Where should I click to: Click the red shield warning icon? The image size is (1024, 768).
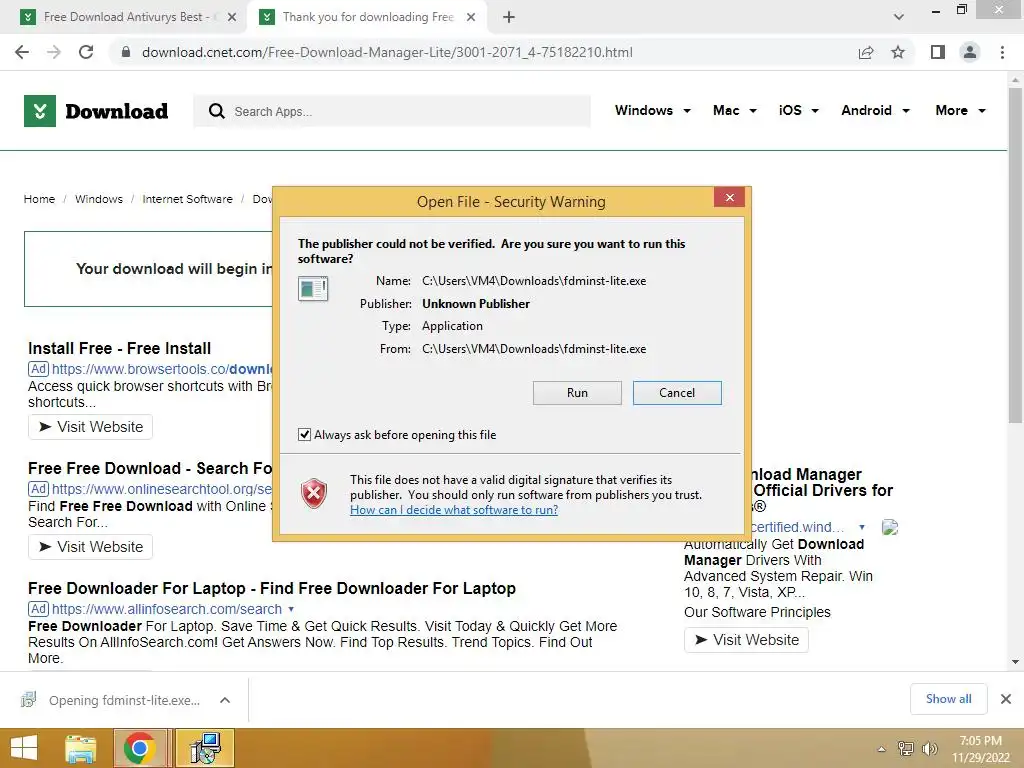click(314, 493)
